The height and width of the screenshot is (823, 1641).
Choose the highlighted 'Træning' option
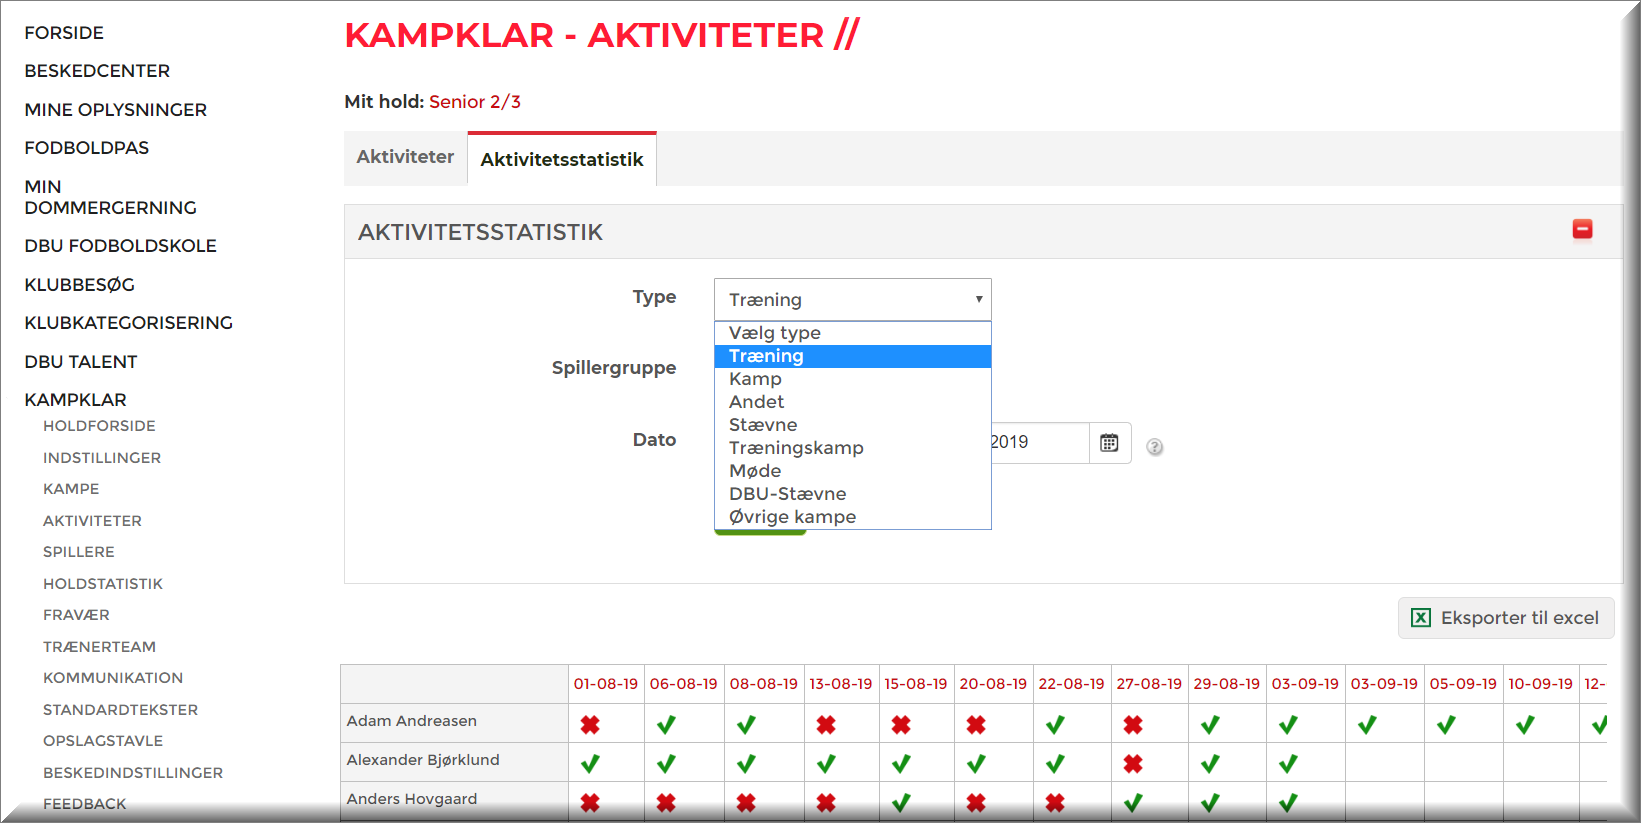(853, 356)
